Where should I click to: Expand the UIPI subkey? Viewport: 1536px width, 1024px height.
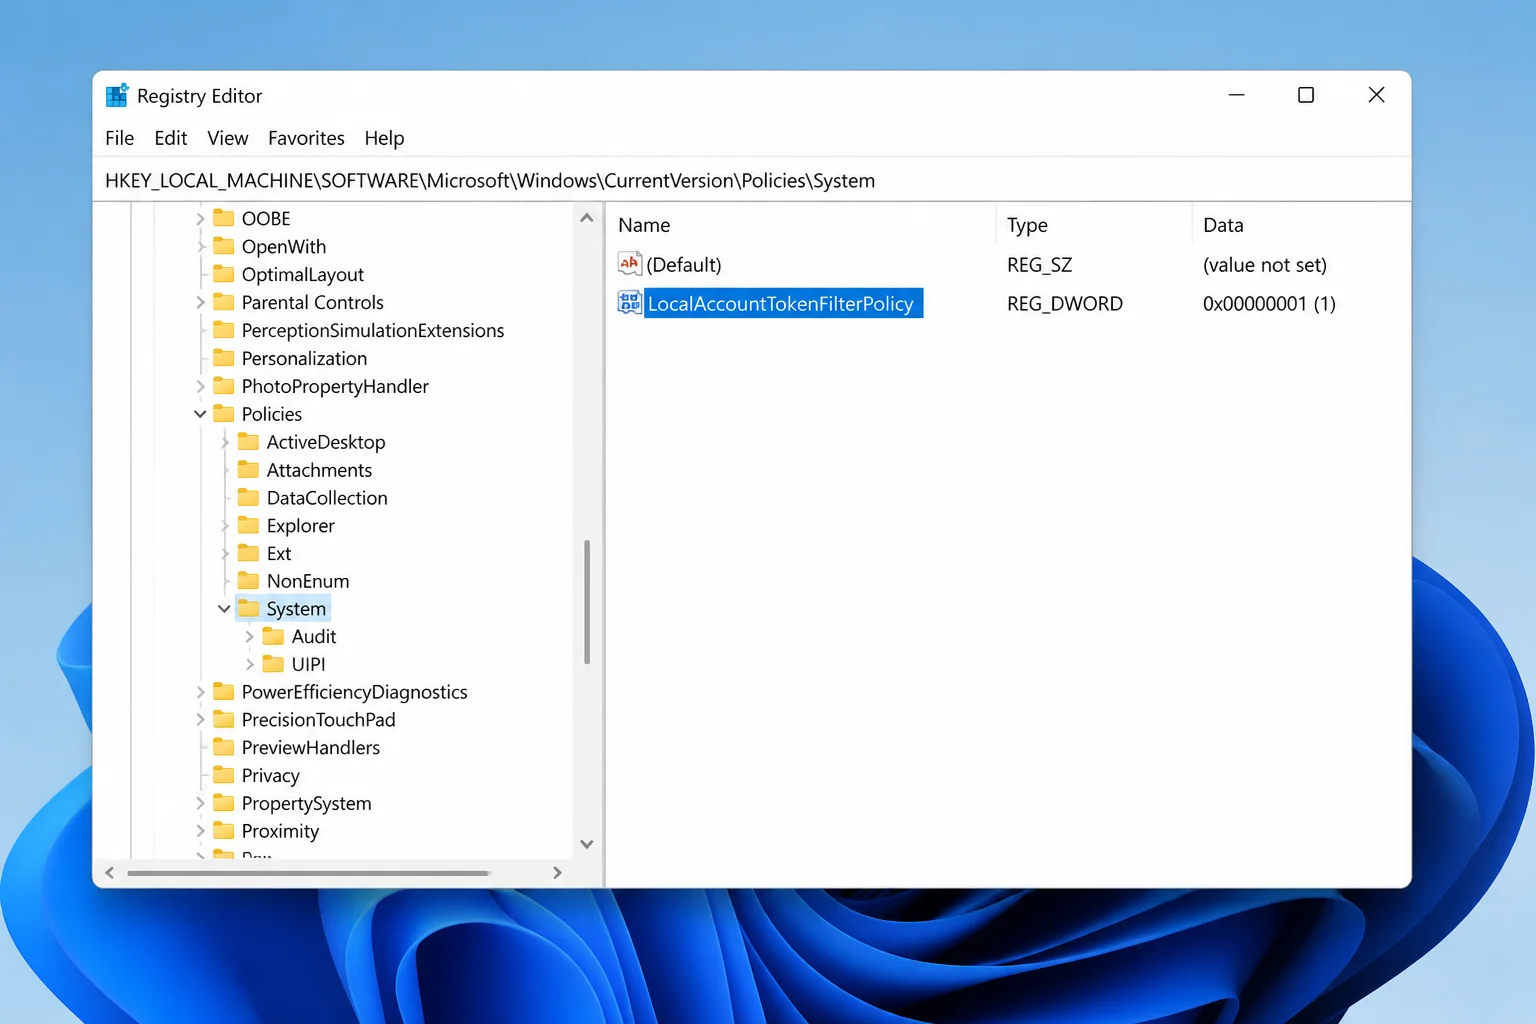click(250, 664)
